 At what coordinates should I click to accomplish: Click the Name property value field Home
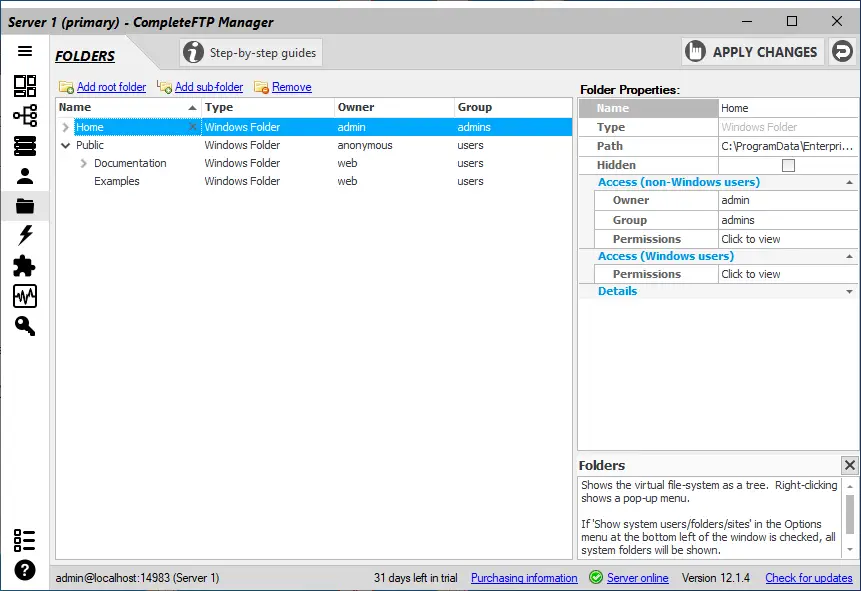point(789,108)
